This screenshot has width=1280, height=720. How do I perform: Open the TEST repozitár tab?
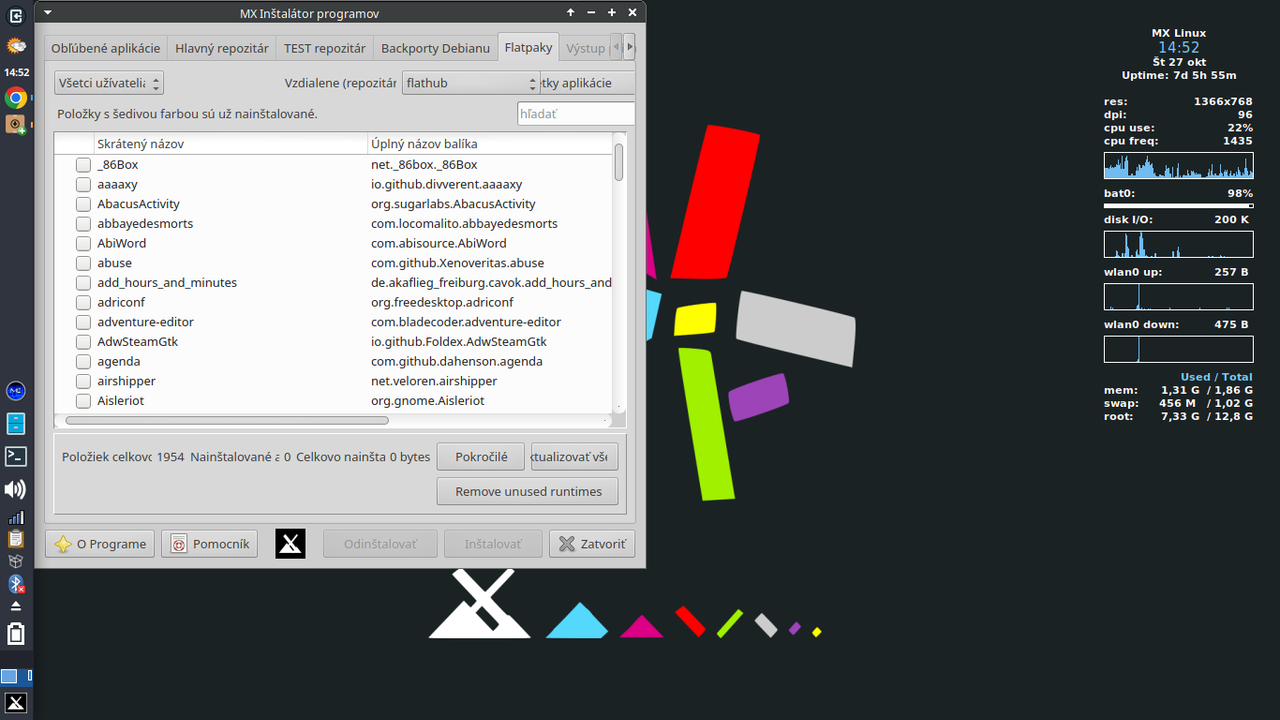pos(324,47)
